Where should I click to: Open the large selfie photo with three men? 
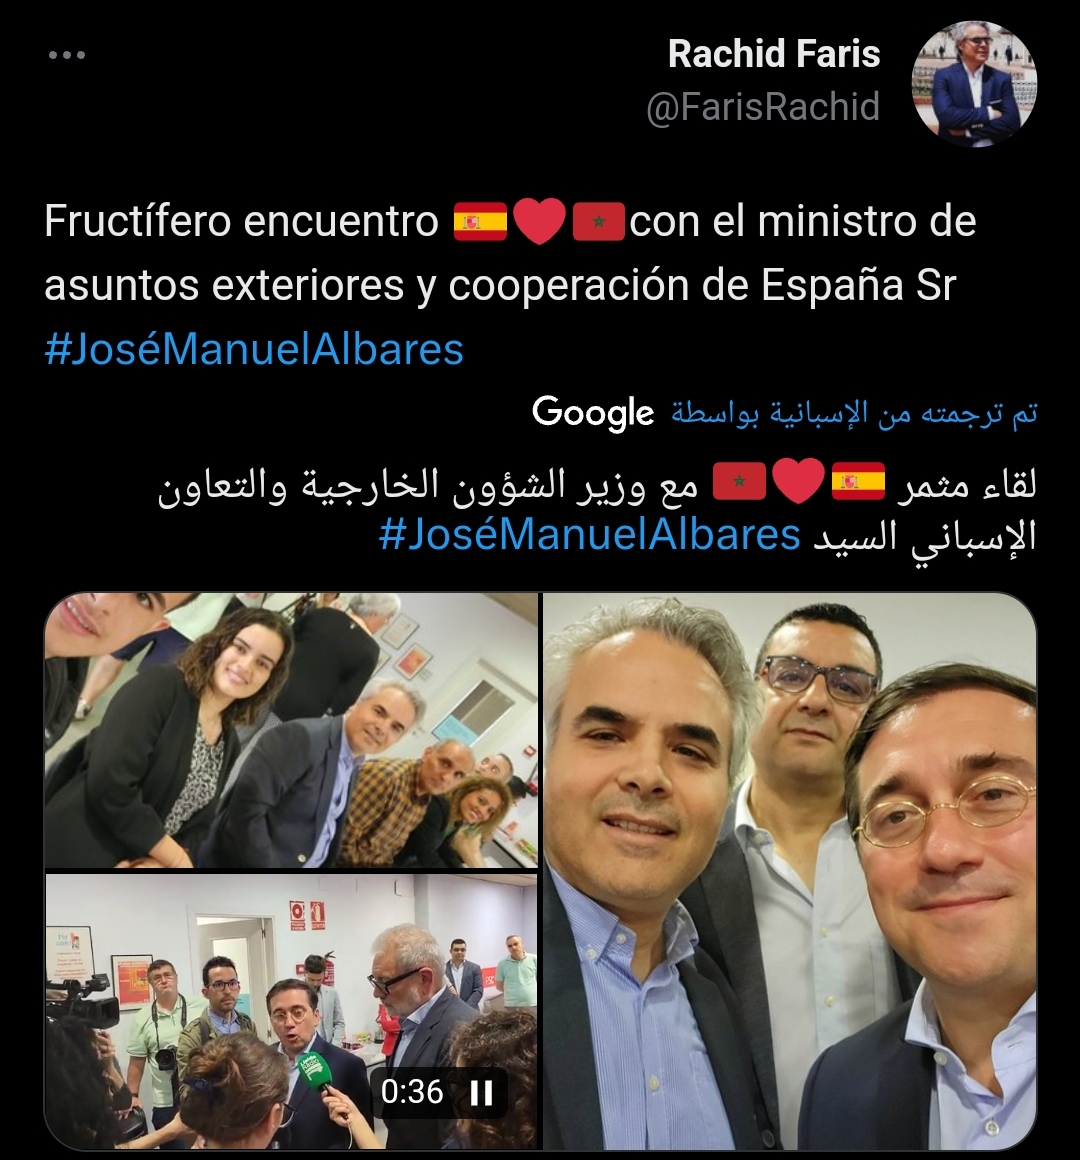click(x=790, y=871)
